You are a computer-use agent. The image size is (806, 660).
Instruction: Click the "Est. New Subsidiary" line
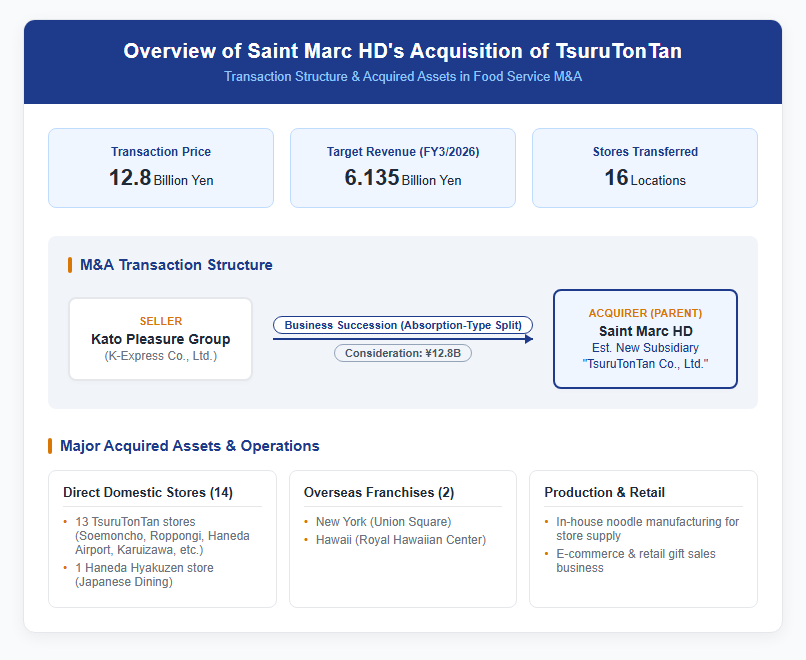tap(645, 347)
